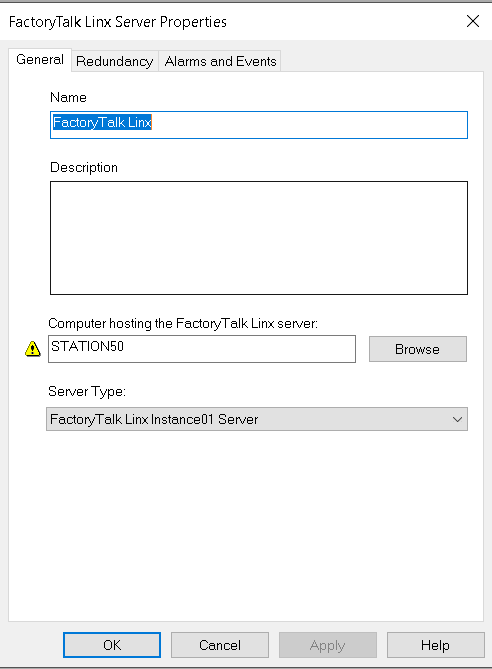Open the Server Type combo box
Screen dimensions: 492x669
[x=257, y=419]
